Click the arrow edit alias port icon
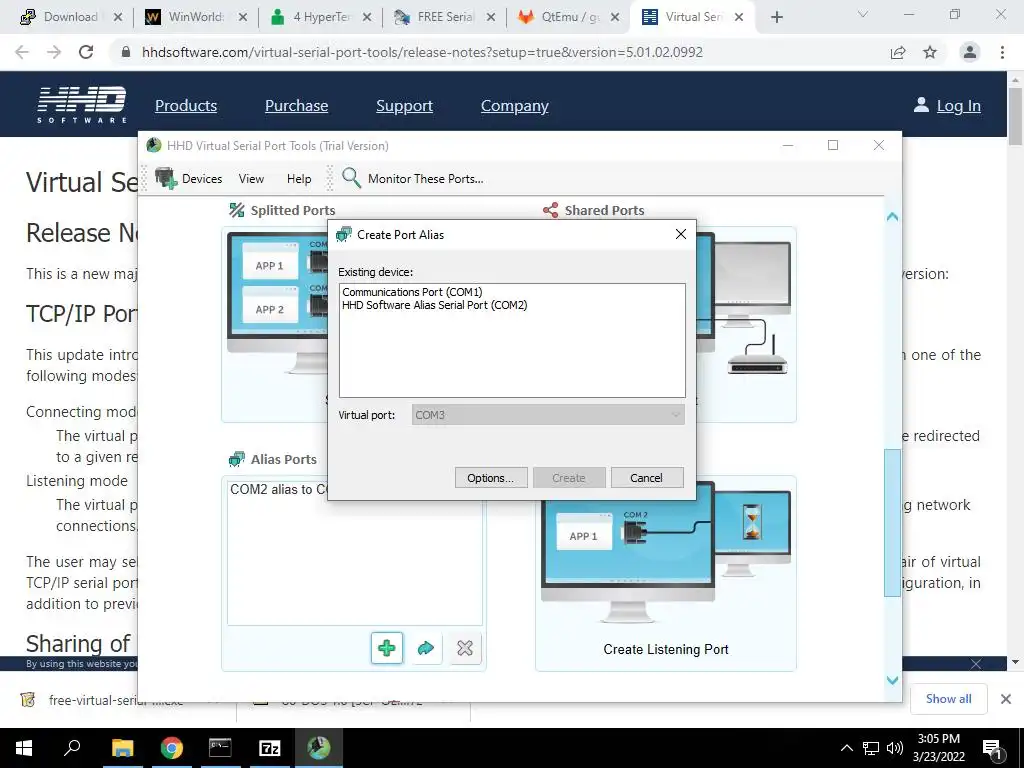The image size is (1024, 768). click(x=426, y=648)
